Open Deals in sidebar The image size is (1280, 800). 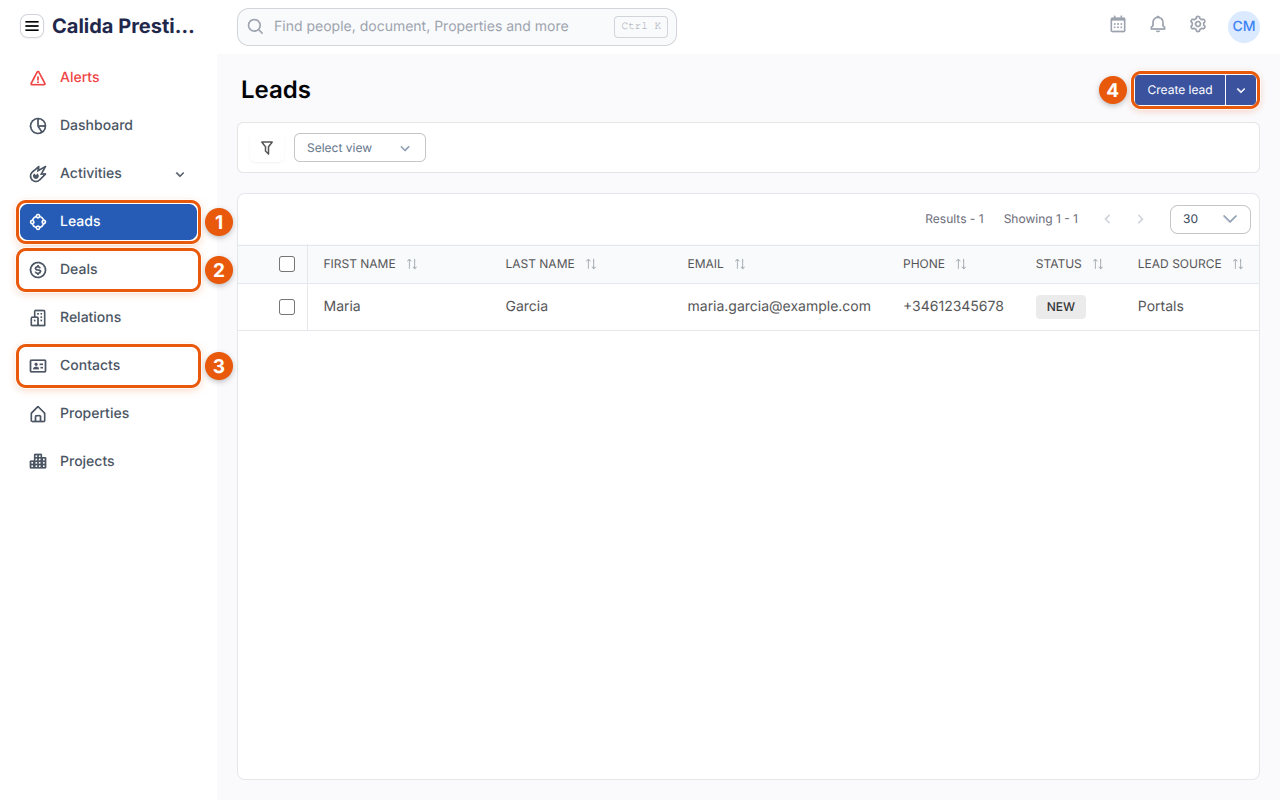click(x=108, y=269)
